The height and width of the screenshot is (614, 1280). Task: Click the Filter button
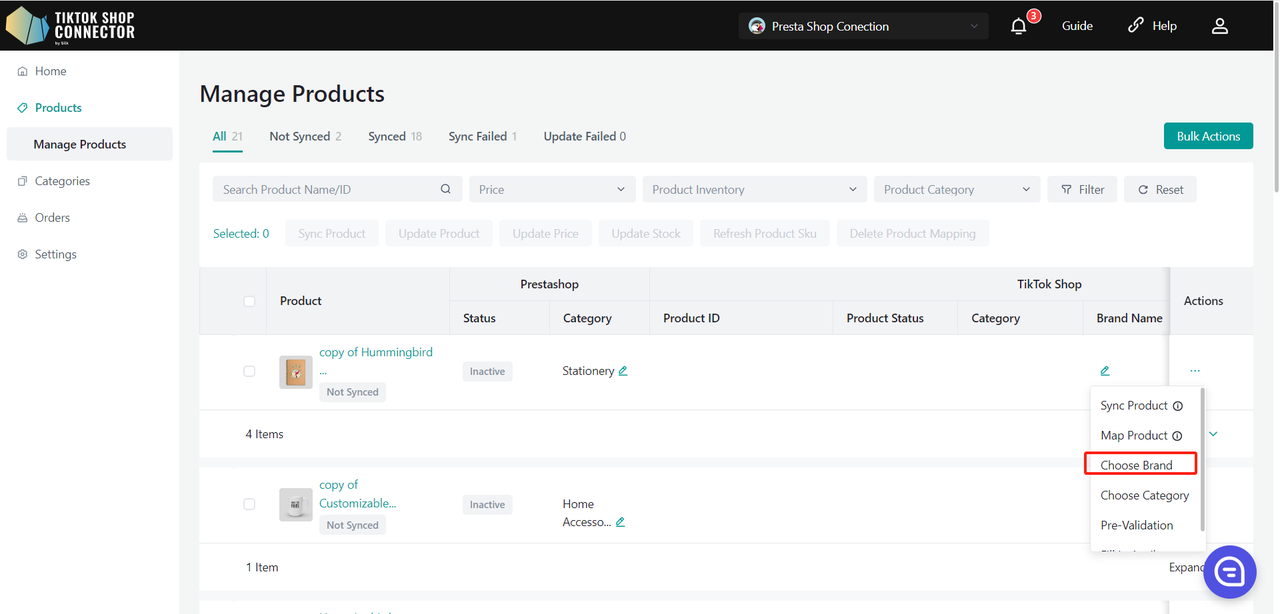[x=1082, y=189]
